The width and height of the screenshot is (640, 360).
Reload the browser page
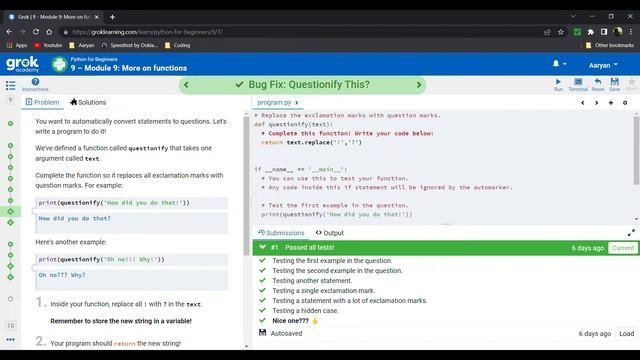pos(36,32)
